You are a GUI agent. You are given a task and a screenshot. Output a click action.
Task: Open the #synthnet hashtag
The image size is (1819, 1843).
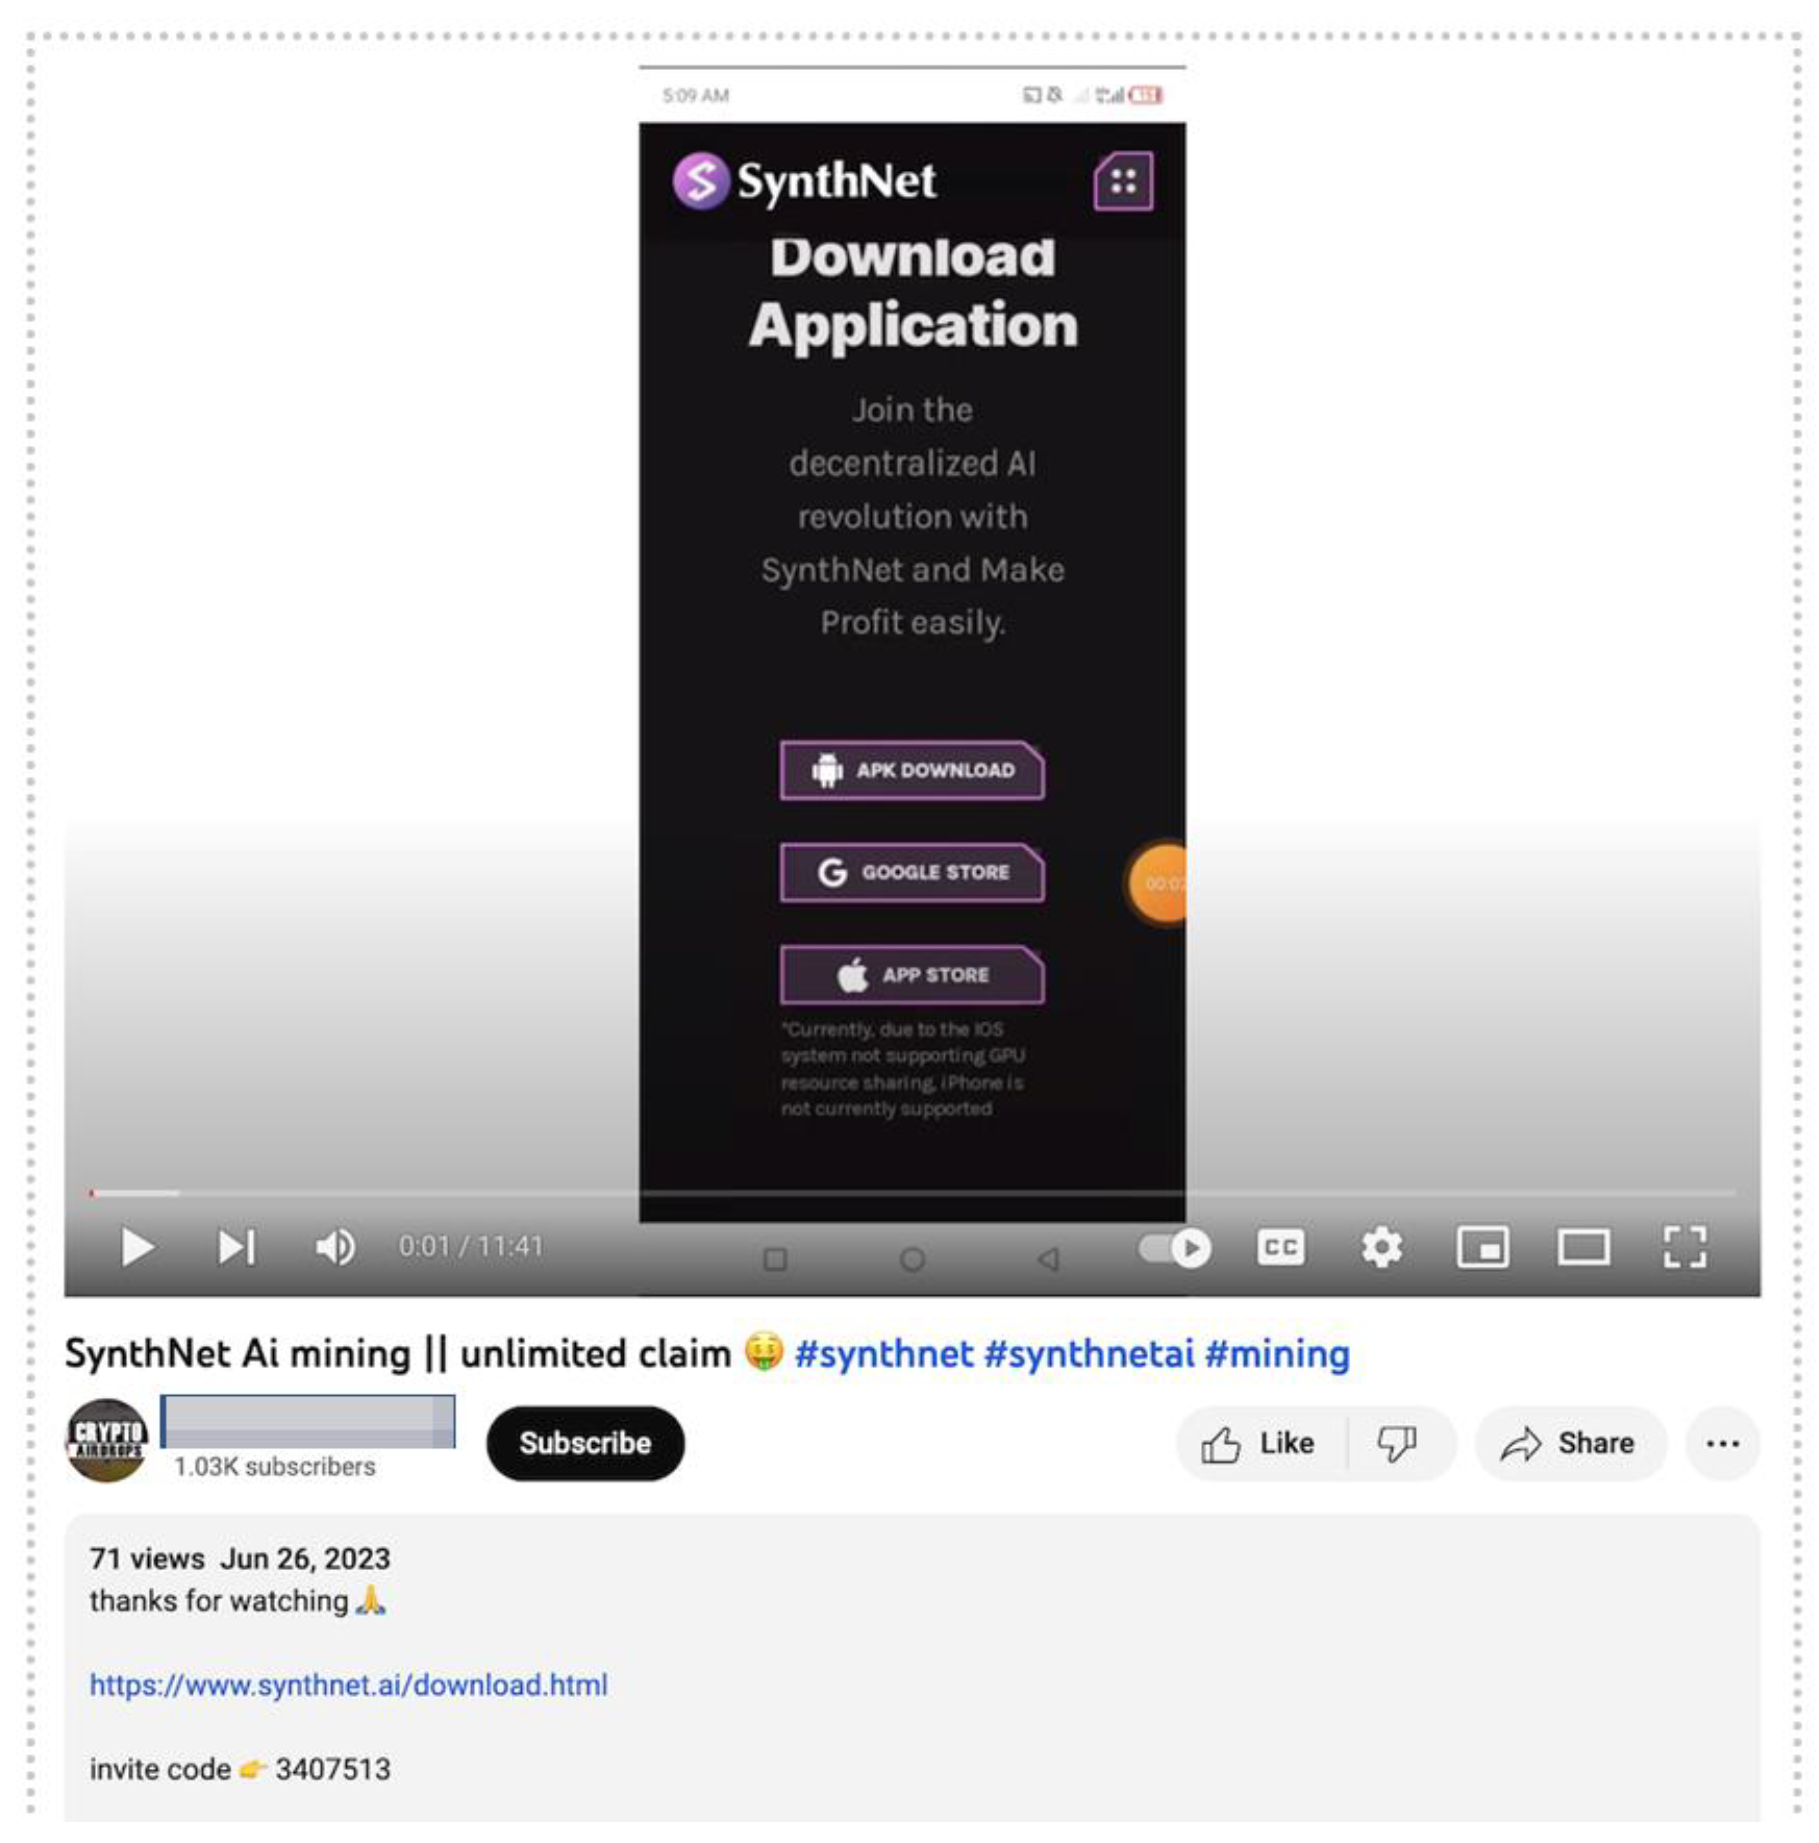tap(884, 1354)
